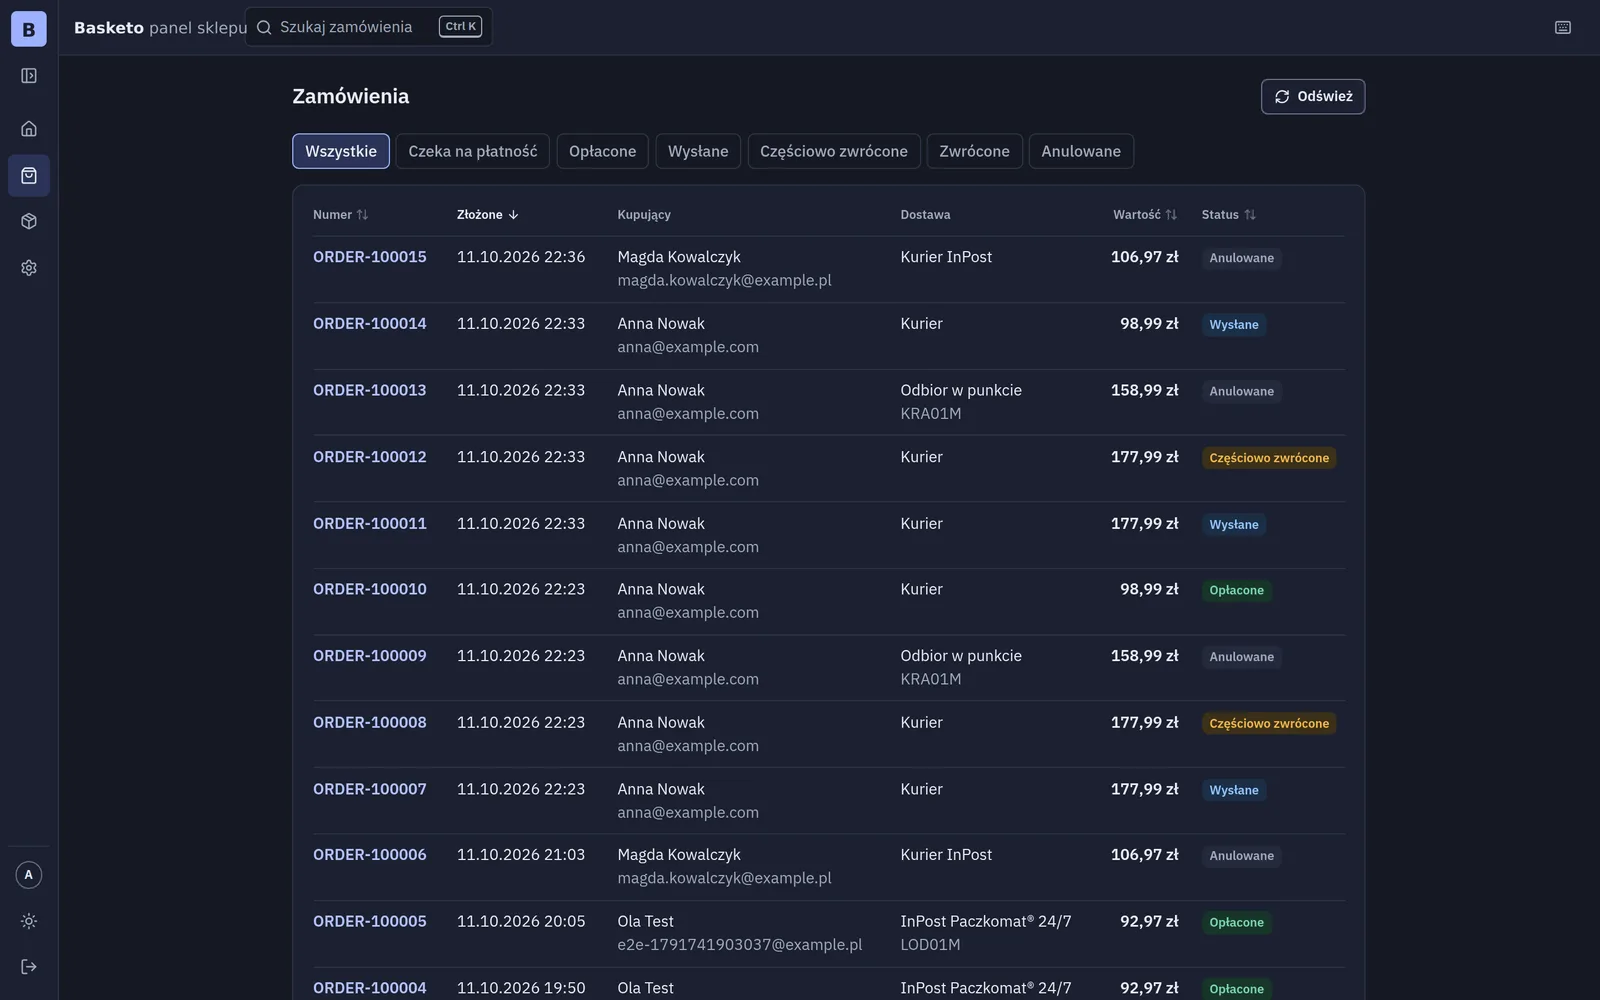Toggle the light/dark theme sun icon
The height and width of the screenshot is (1000, 1600).
coord(29,921)
